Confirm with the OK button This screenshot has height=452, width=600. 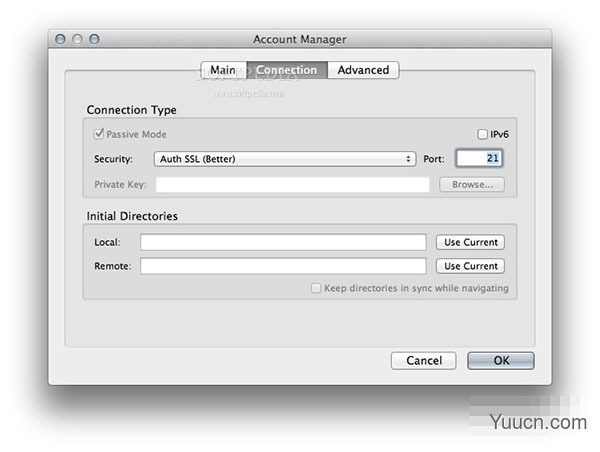point(501,361)
